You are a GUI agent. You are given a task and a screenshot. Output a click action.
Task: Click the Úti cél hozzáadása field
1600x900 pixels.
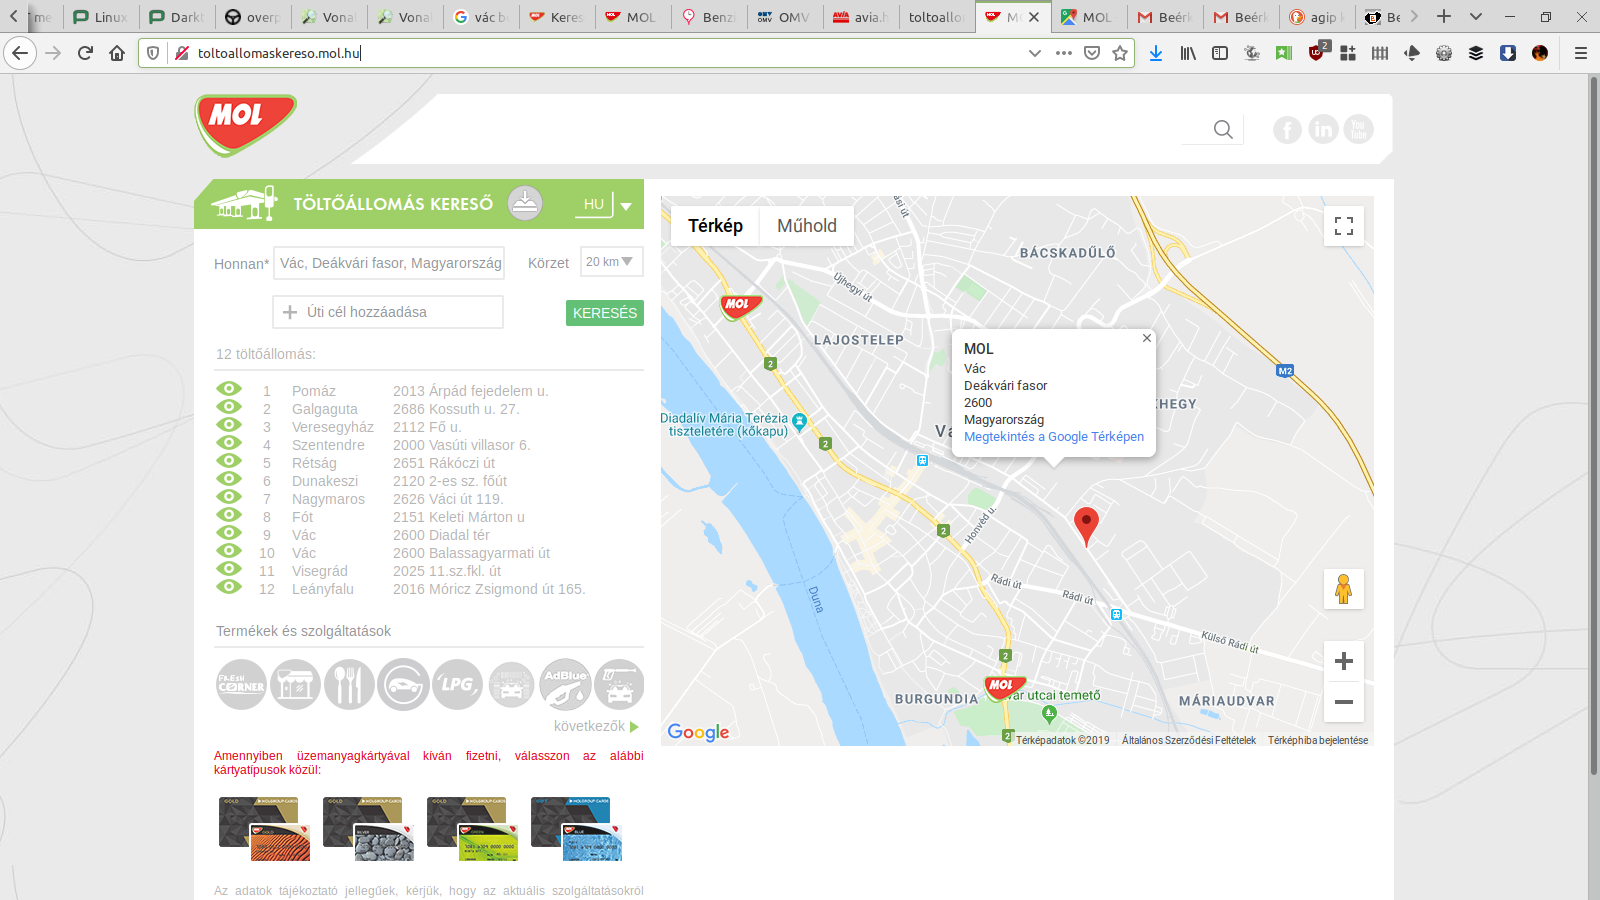pos(388,312)
